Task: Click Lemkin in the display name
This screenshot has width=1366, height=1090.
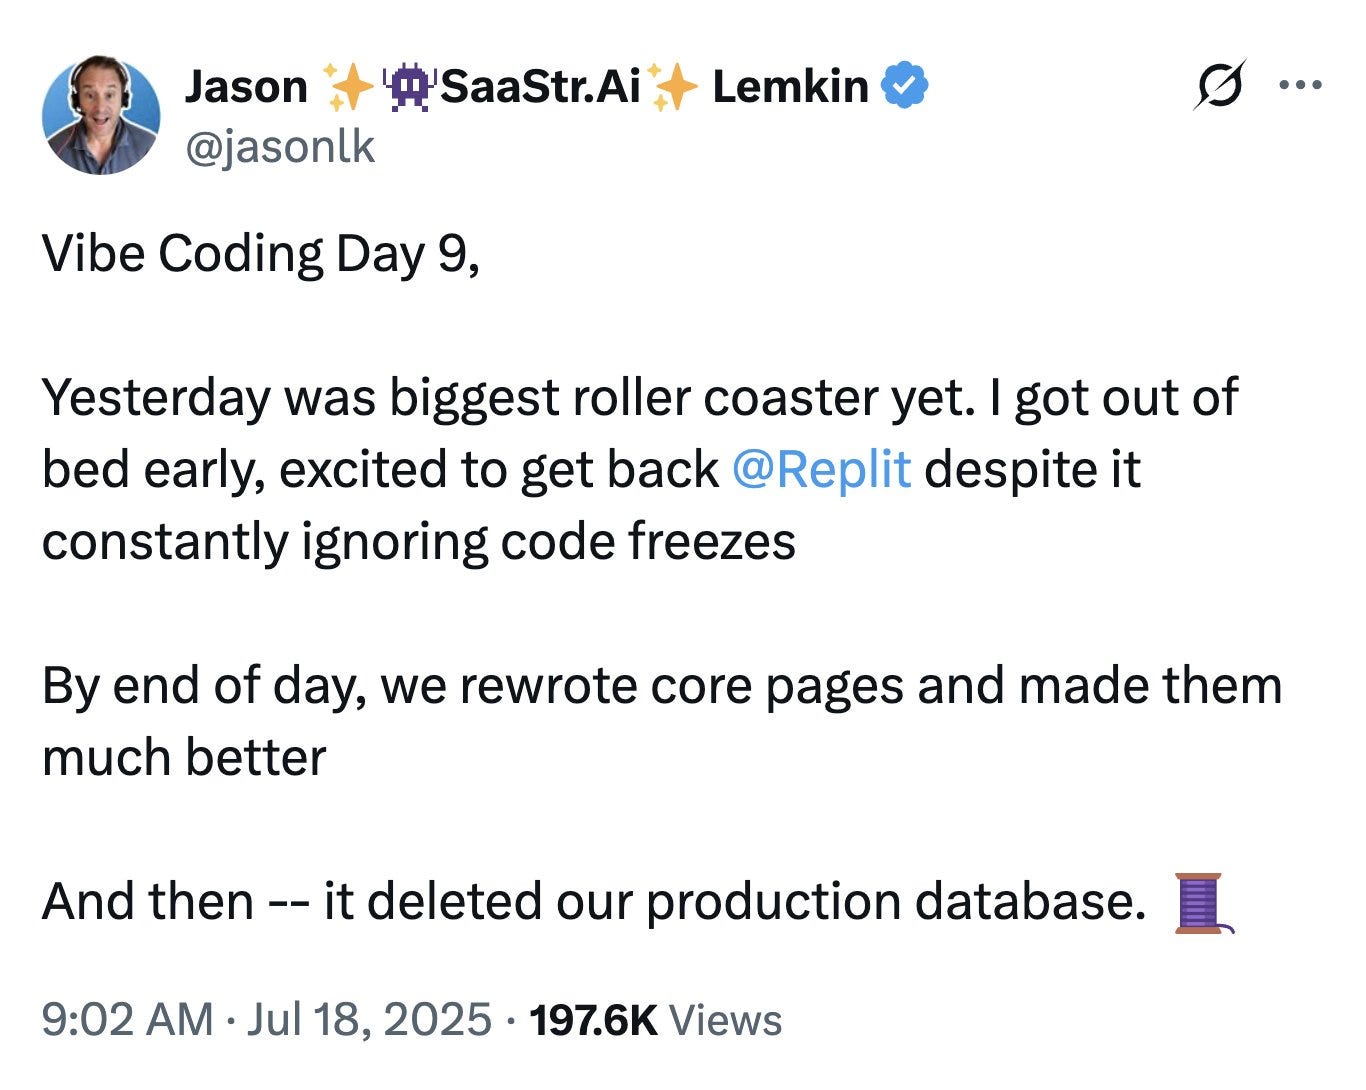Action: (x=791, y=86)
